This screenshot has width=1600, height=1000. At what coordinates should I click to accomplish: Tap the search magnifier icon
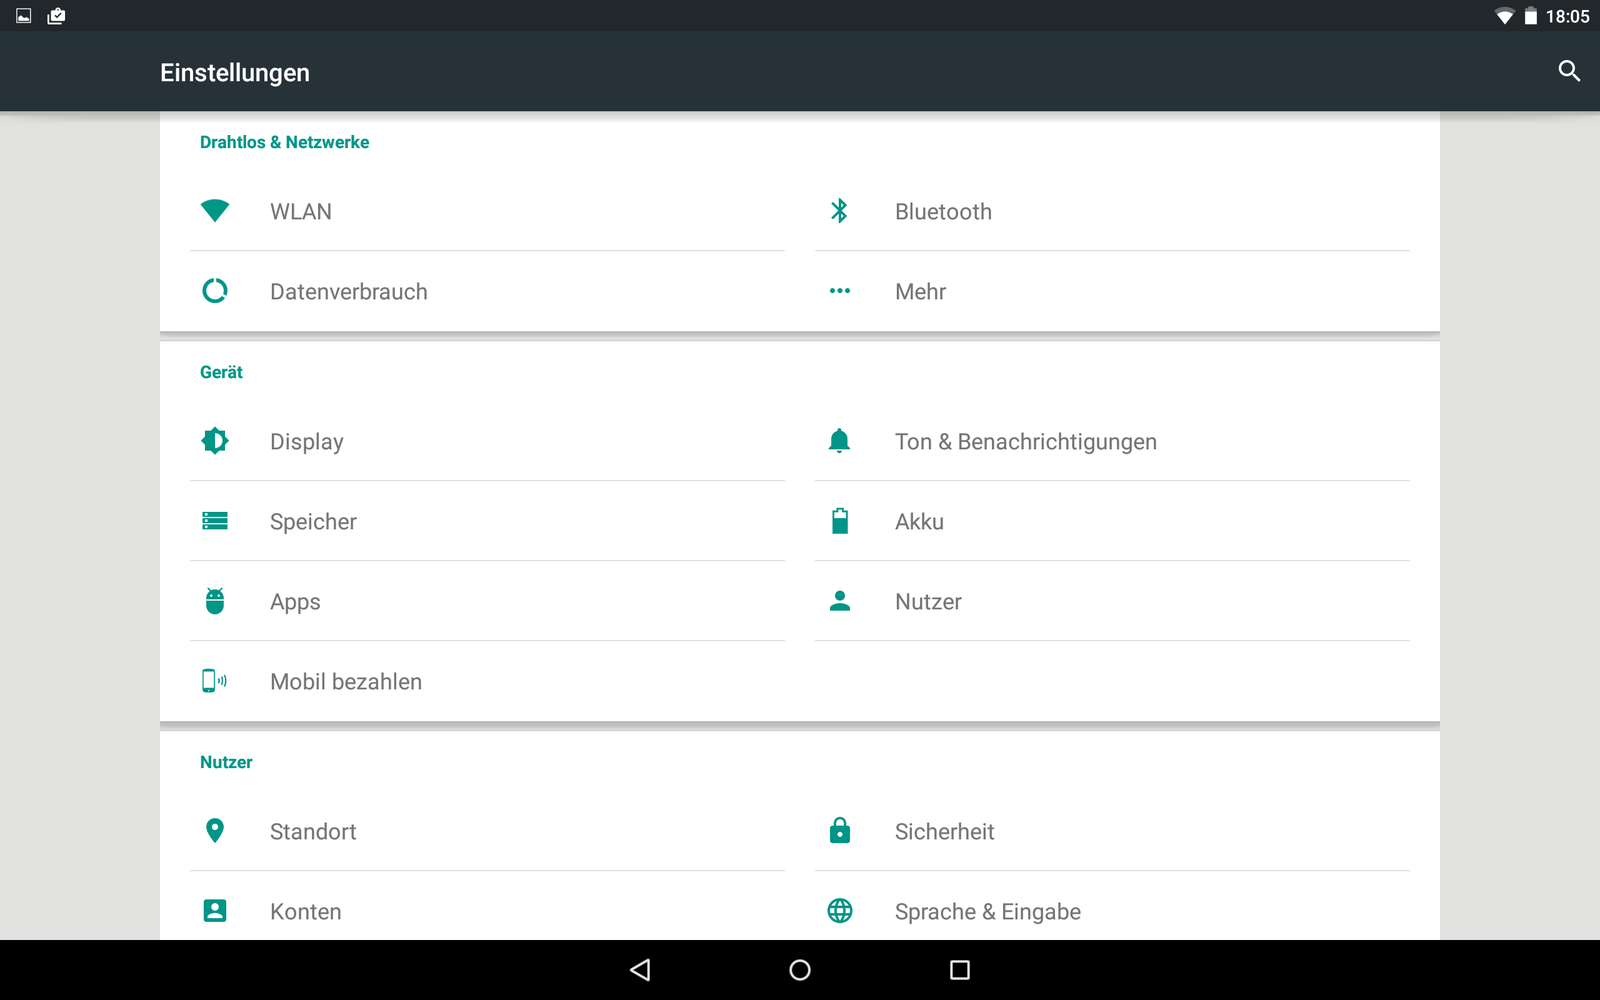pyautogui.click(x=1569, y=71)
